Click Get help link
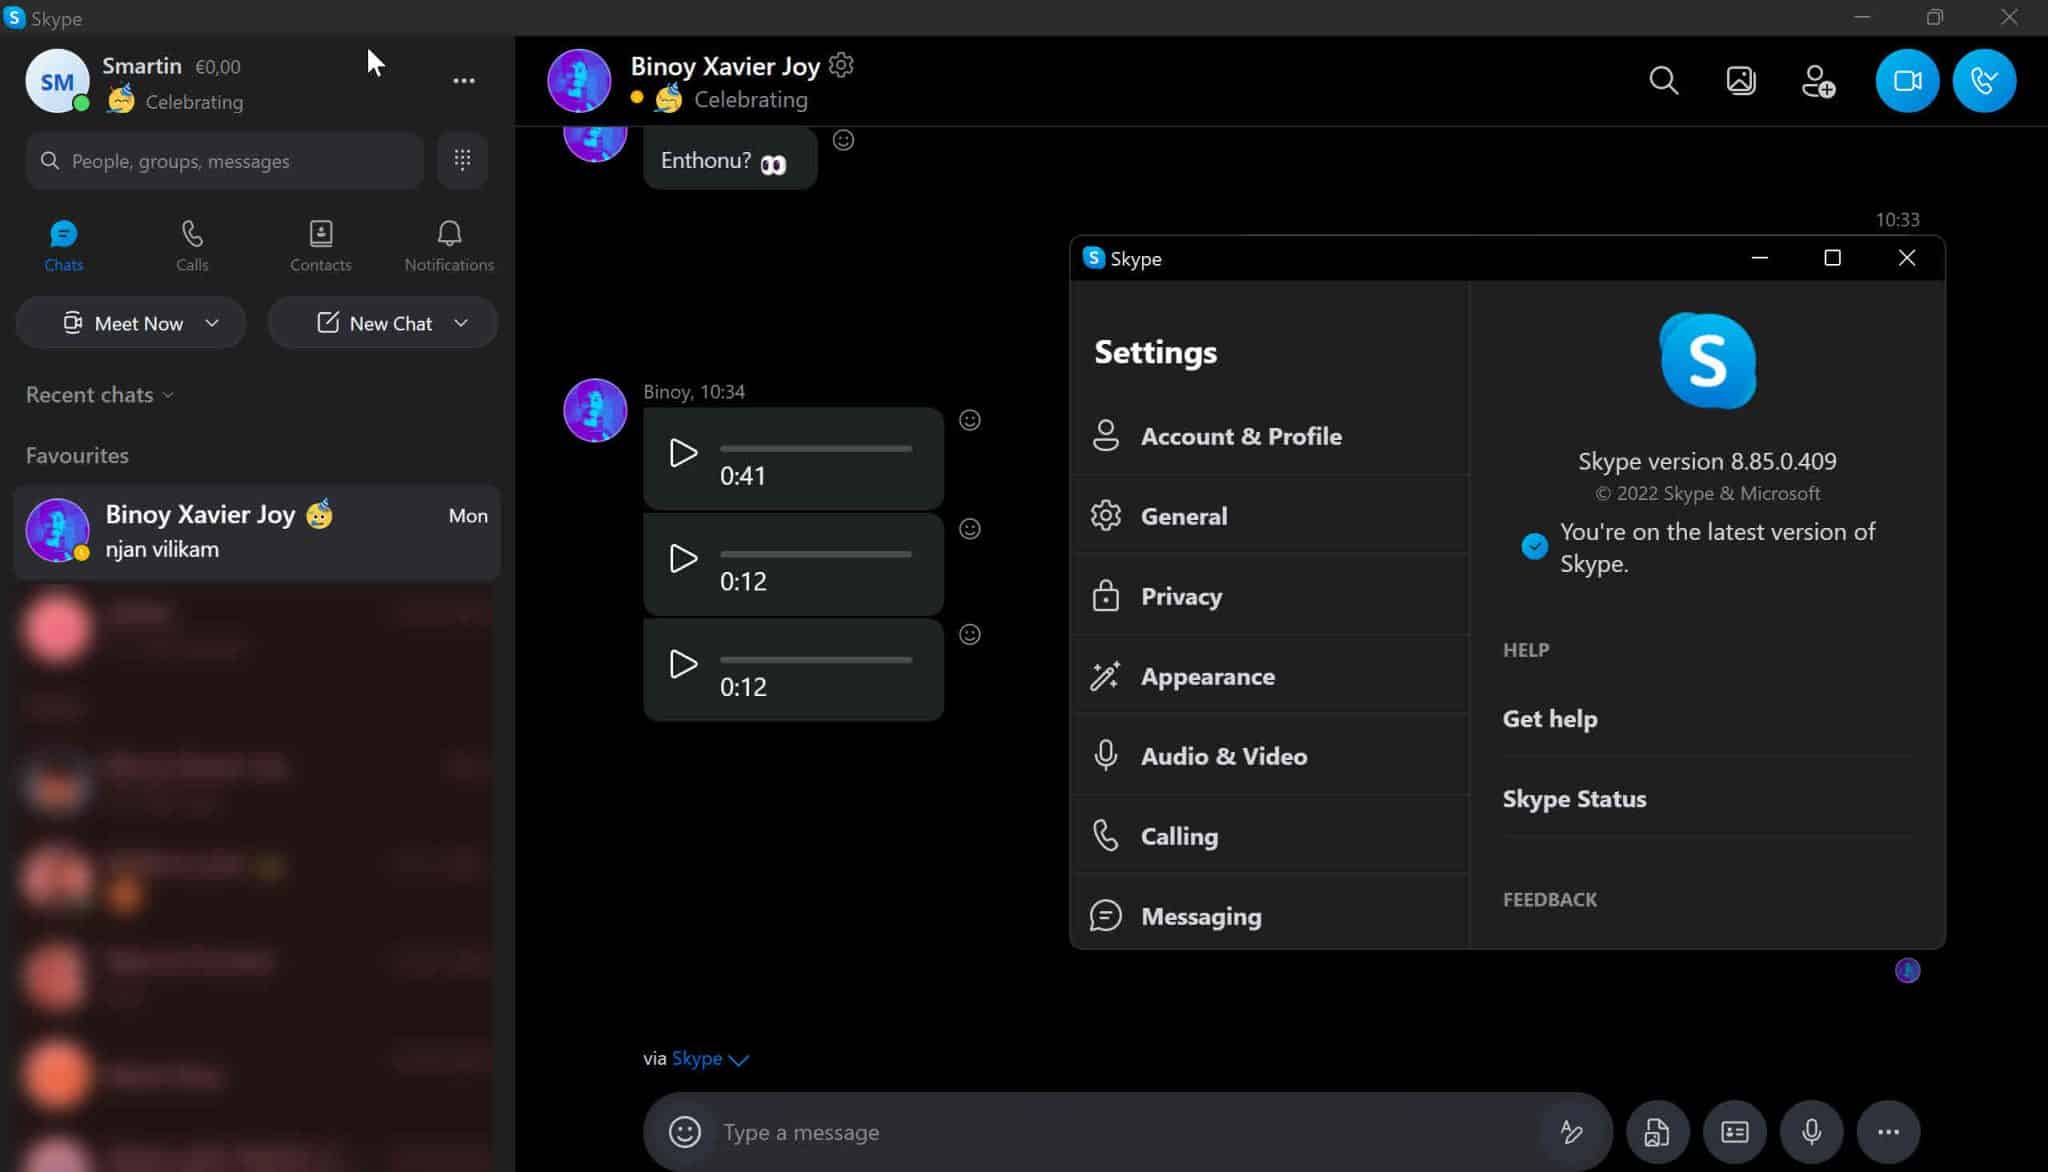Image resolution: width=2048 pixels, height=1172 pixels. pyautogui.click(x=1550, y=719)
